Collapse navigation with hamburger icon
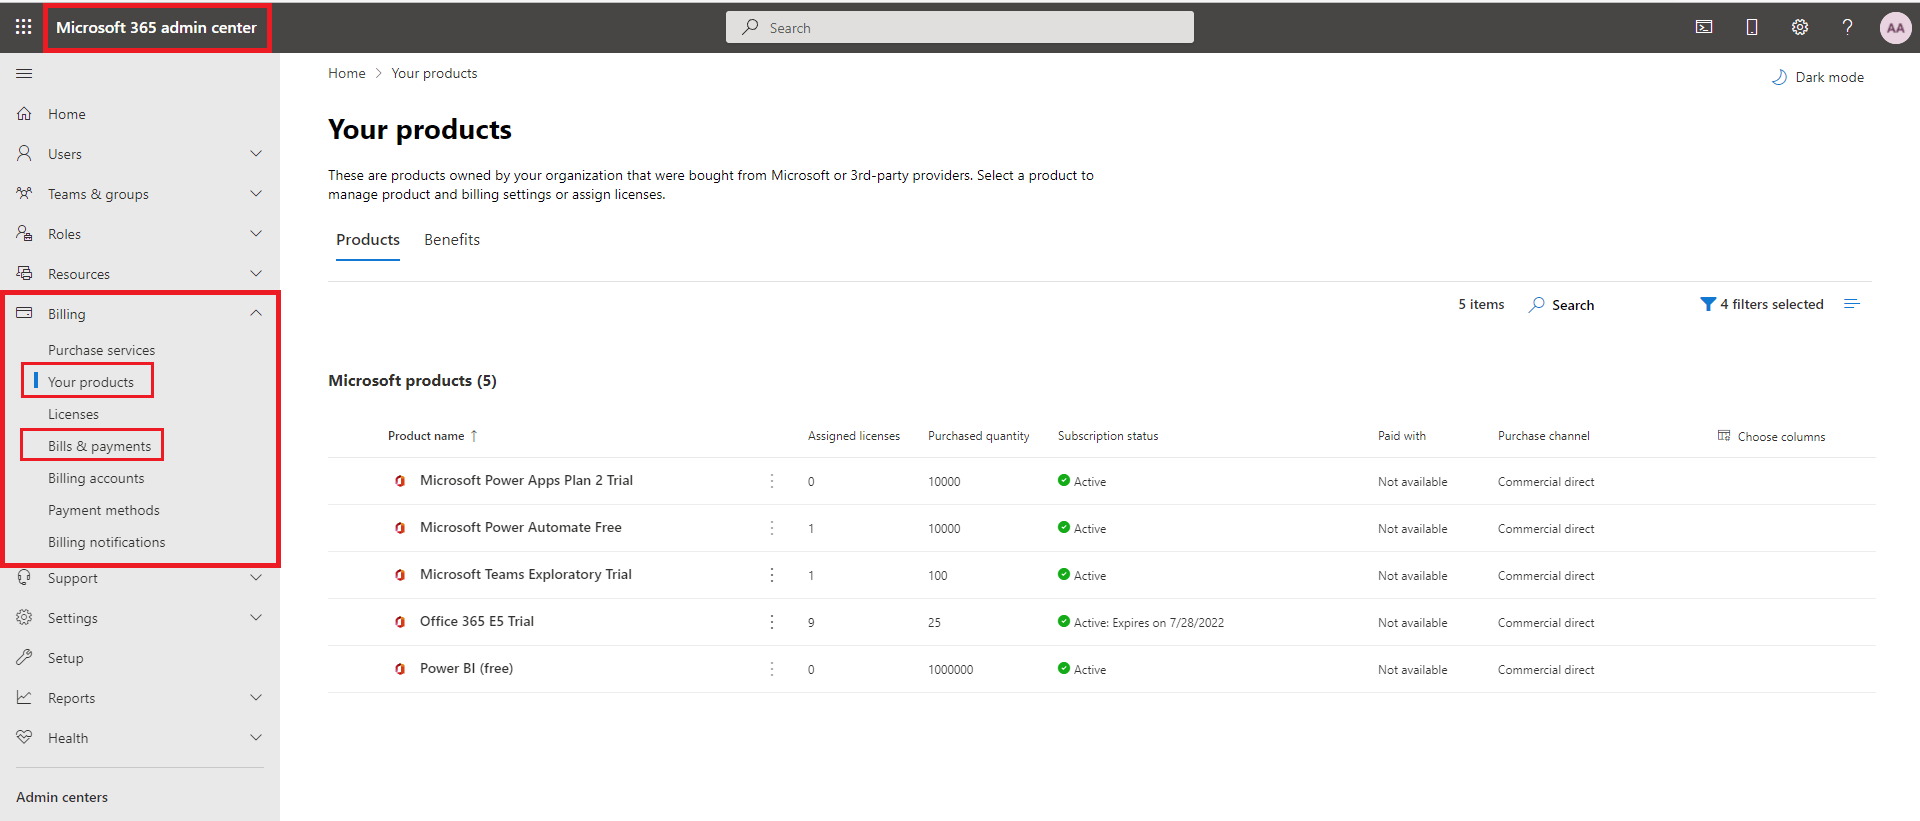Image resolution: width=1920 pixels, height=821 pixels. [24, 73]
